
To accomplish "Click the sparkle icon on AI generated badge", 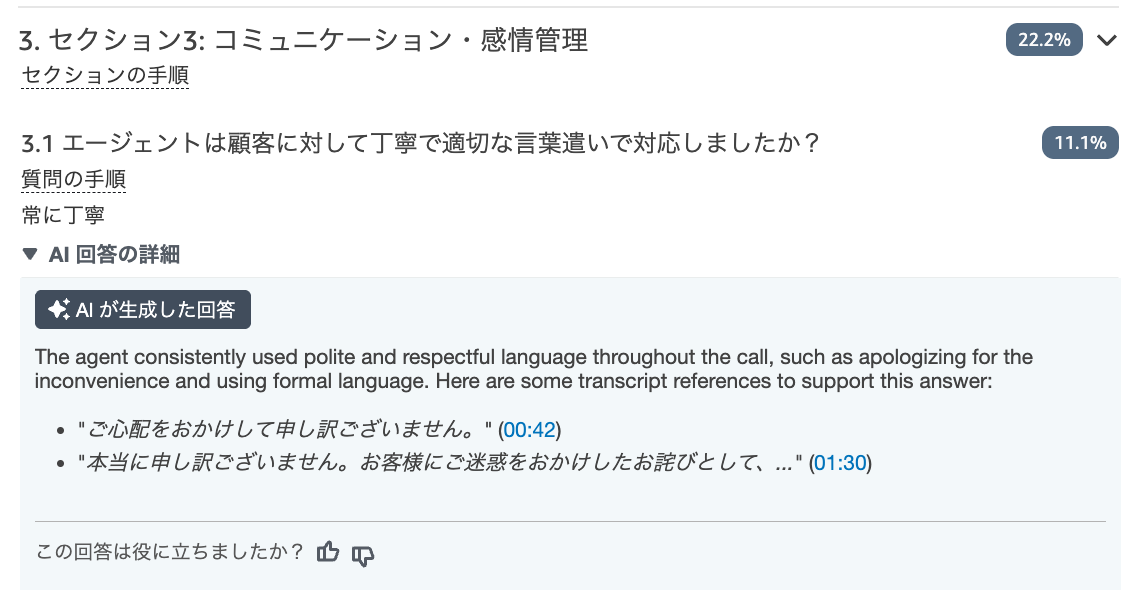I will coord(59,310).
